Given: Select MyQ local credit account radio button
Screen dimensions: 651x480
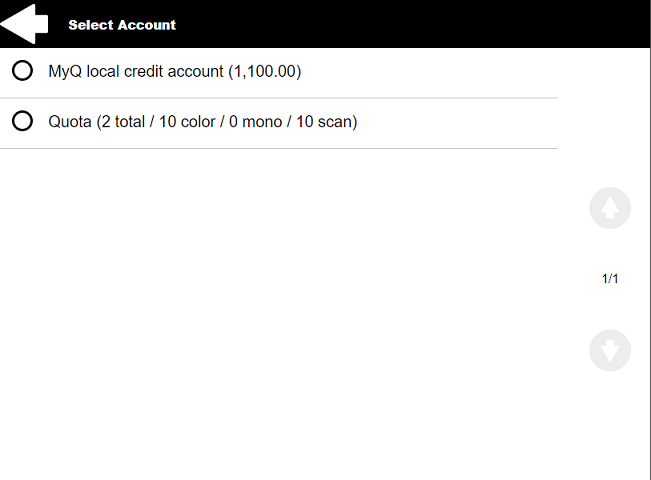Looking at the screenshot, I should coord(22,71).
